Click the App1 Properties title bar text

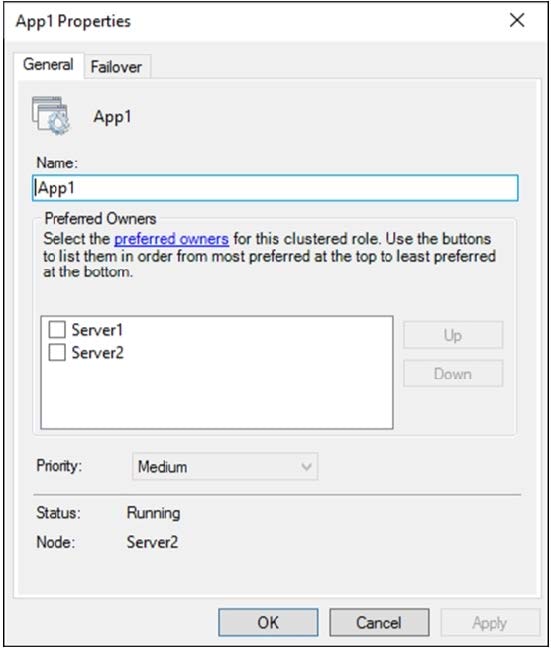click(73, 21)
